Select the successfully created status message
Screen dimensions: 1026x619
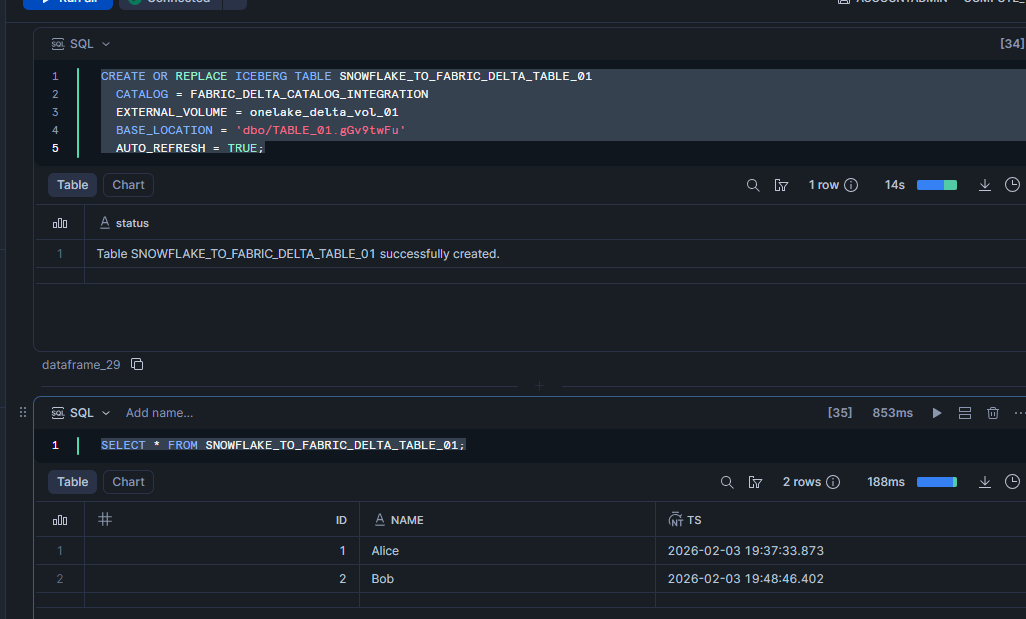pos(298,254)
